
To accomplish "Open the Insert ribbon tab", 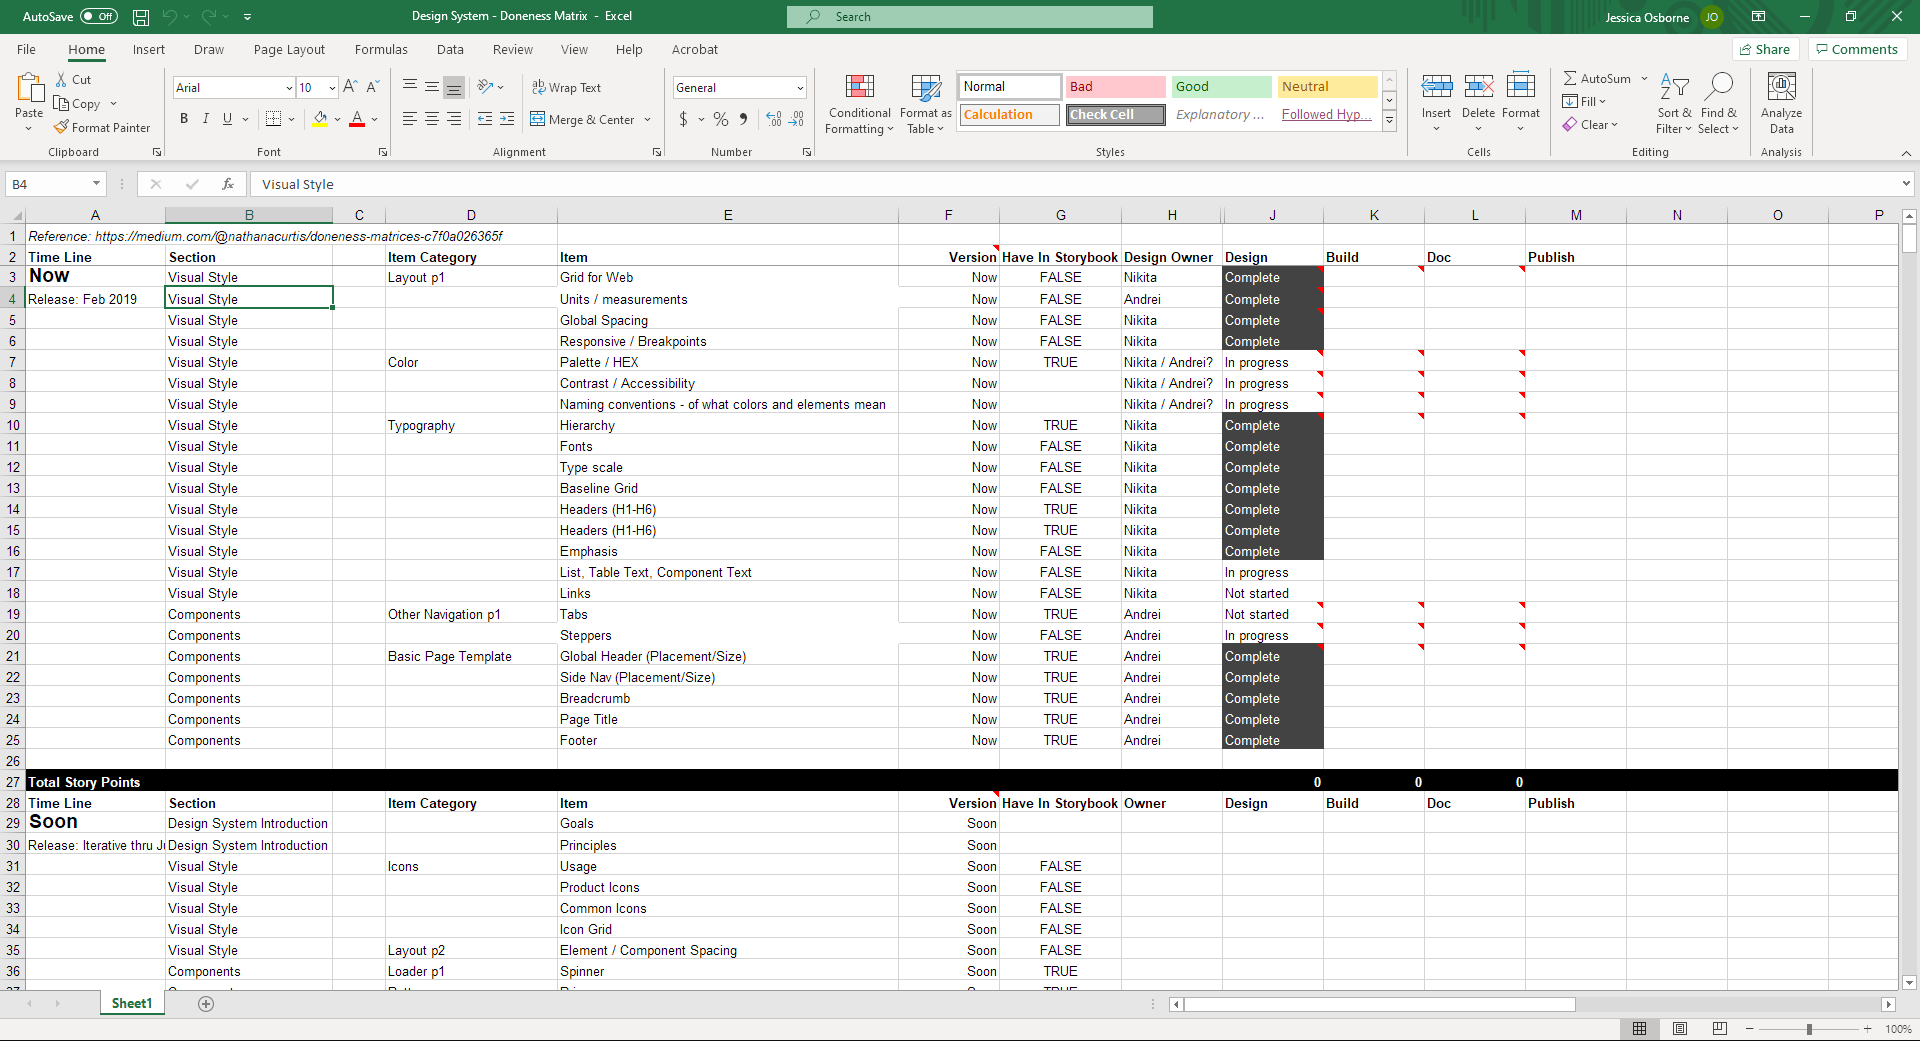I will tap(149, 50).
